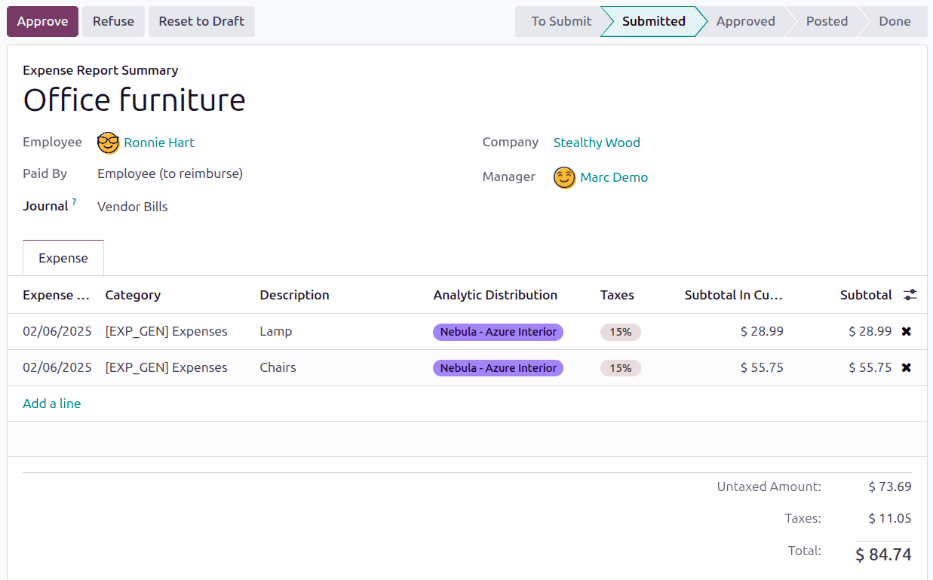Remove the Chairs expense line

906,367
